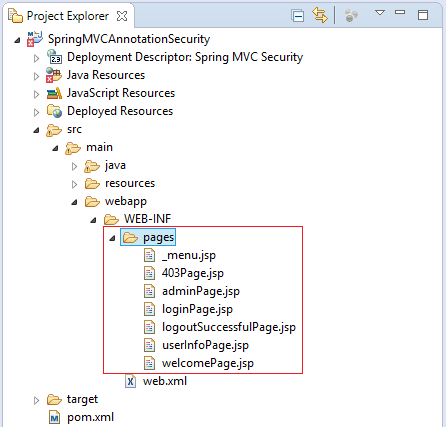Close the Project Explorer tab
Screen dimensions: 446x427
[x=122, y=16]
